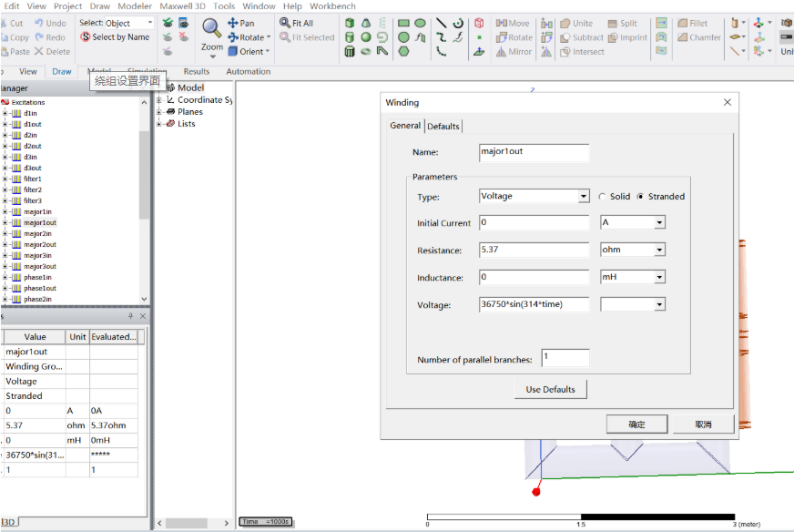Select the Stranded radio button

(641, 197)
